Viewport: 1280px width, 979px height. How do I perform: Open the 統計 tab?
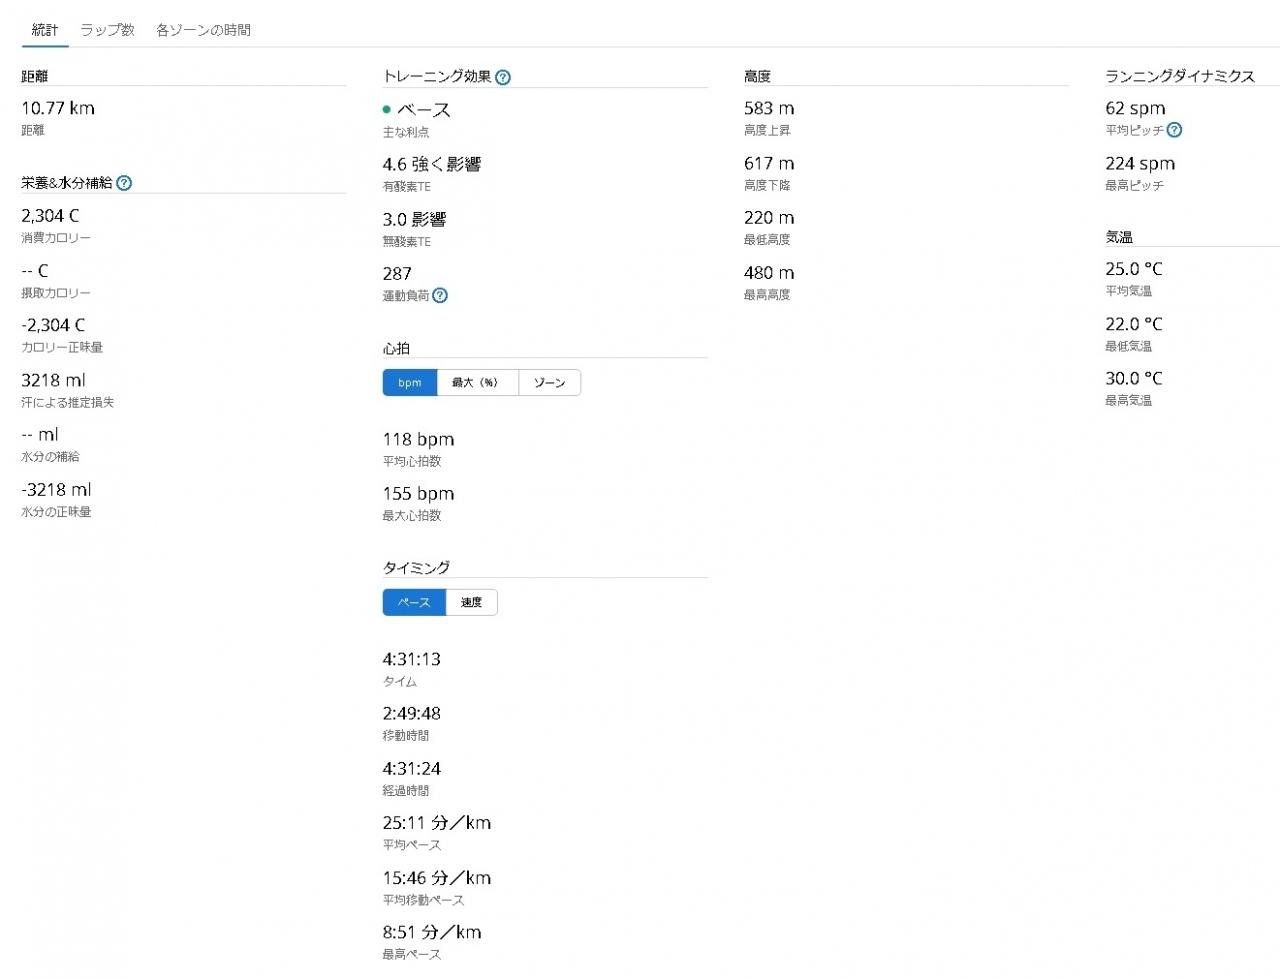point(45,30)
